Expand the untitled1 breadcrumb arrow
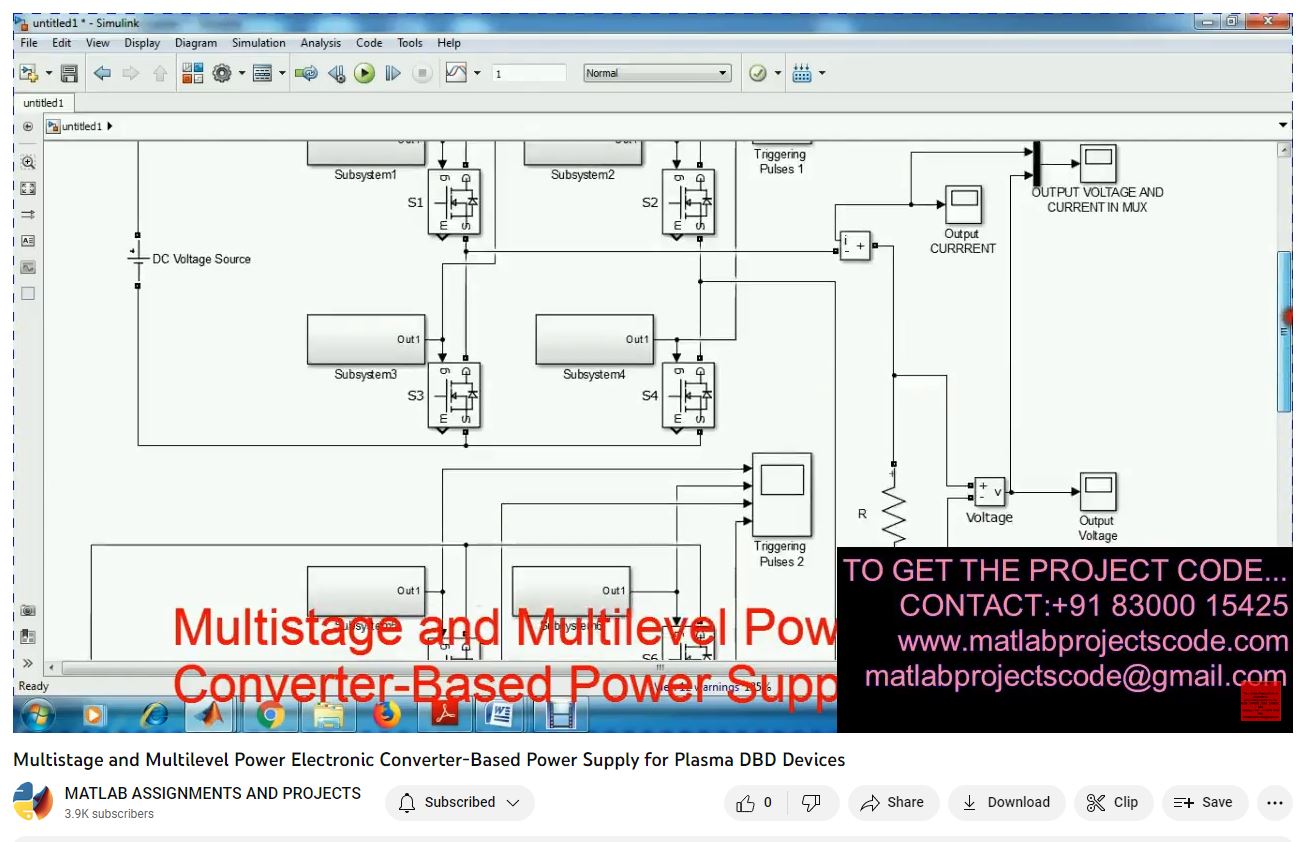The image size is (1306, 842). (110, 127)
